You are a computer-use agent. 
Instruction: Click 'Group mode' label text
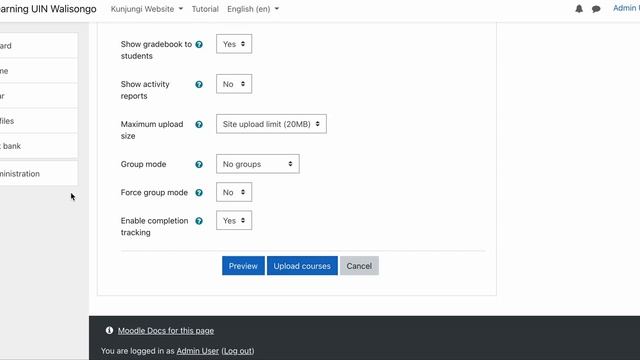[143, 164]
